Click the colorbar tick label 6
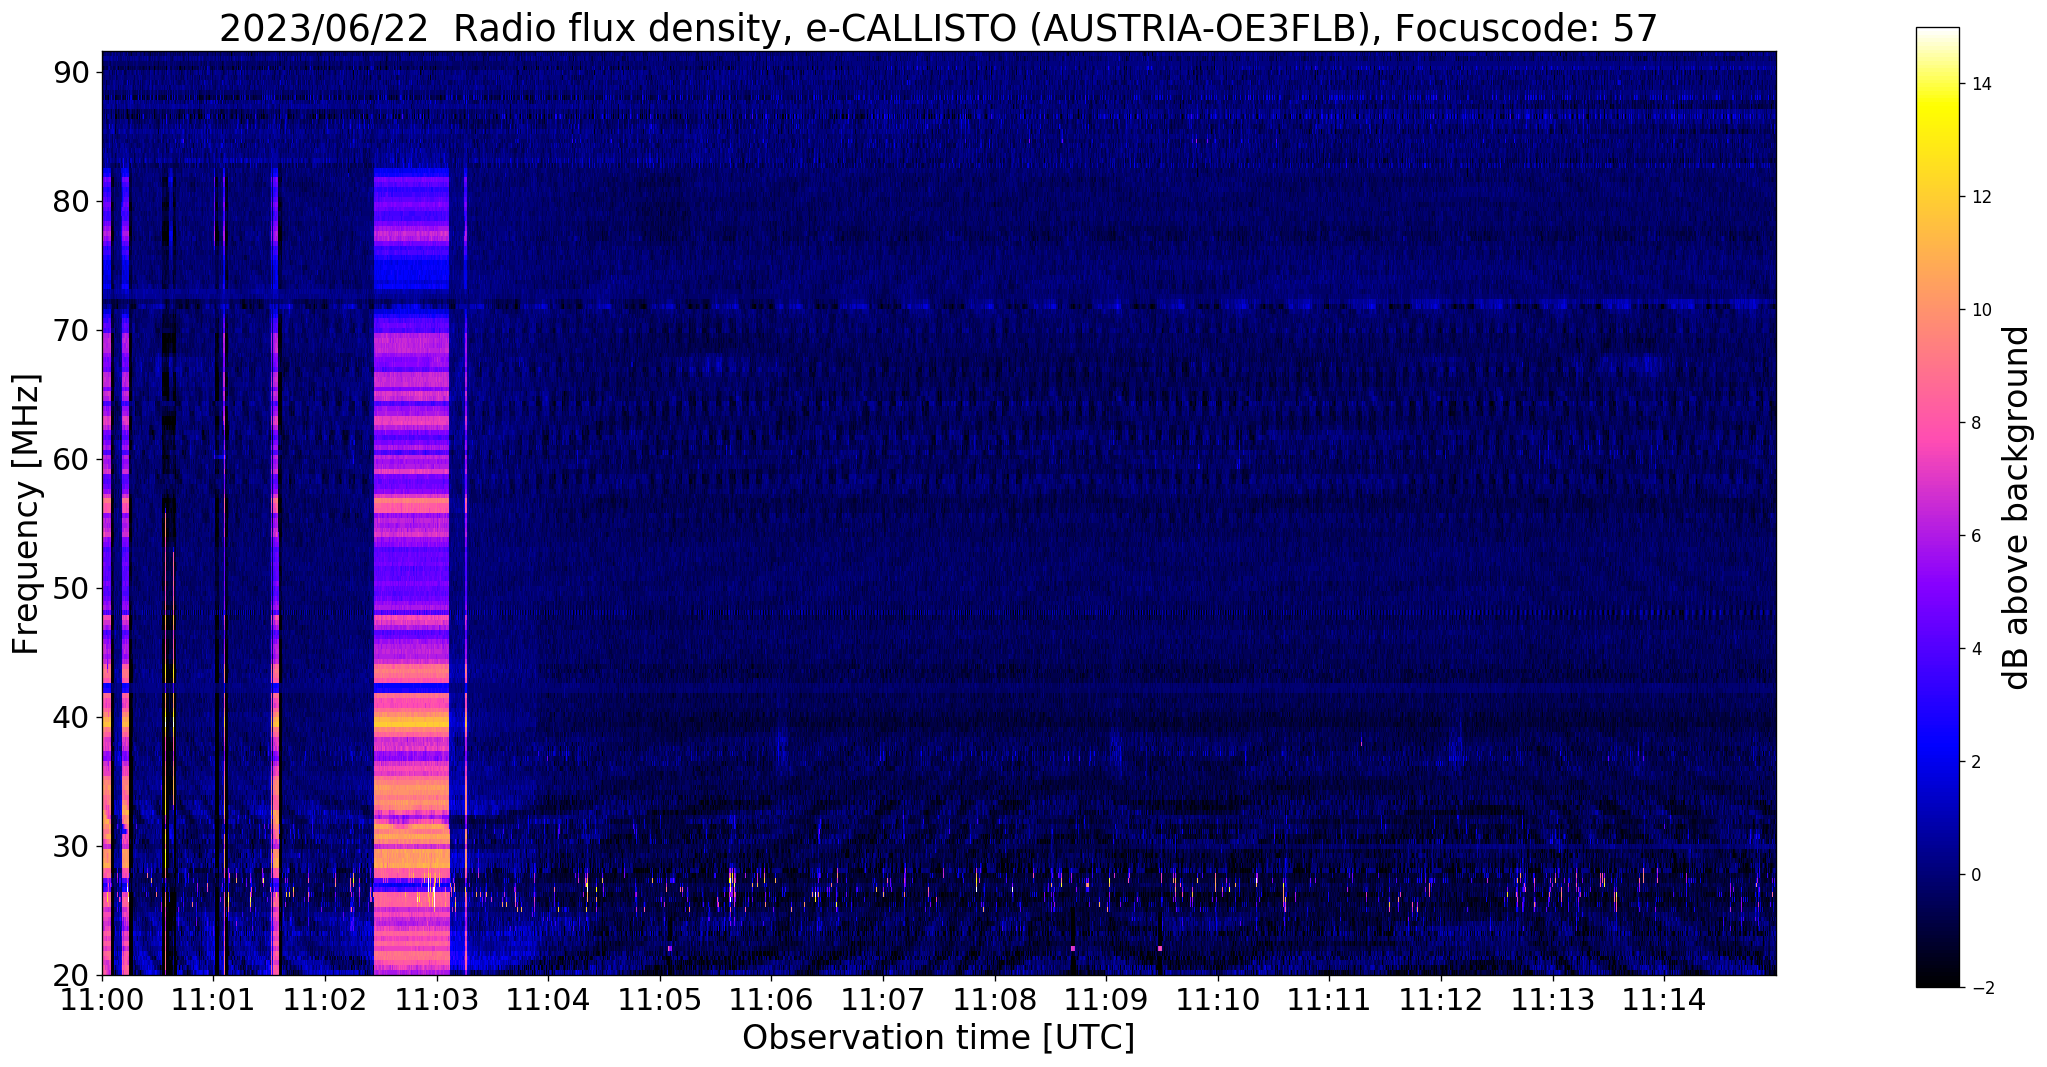This screenshot has height=1067, width=2047. coord(1974,536)
